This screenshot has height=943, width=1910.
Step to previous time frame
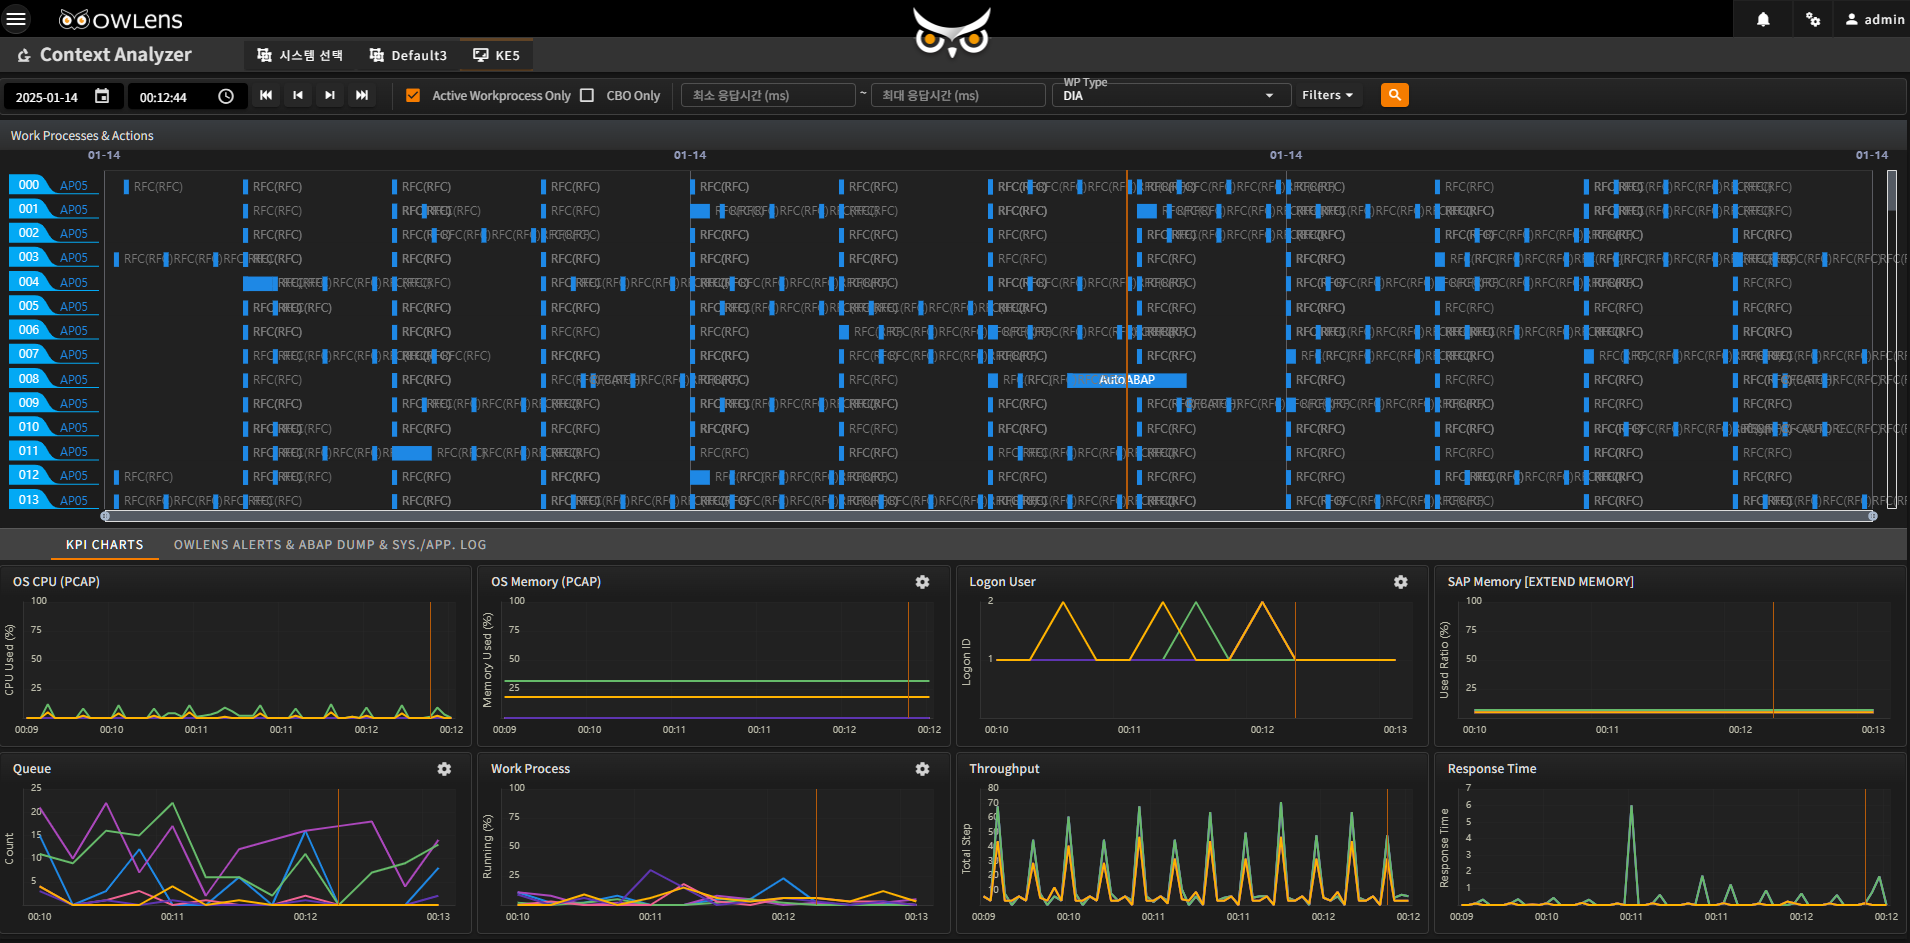(x=298, y=95)
